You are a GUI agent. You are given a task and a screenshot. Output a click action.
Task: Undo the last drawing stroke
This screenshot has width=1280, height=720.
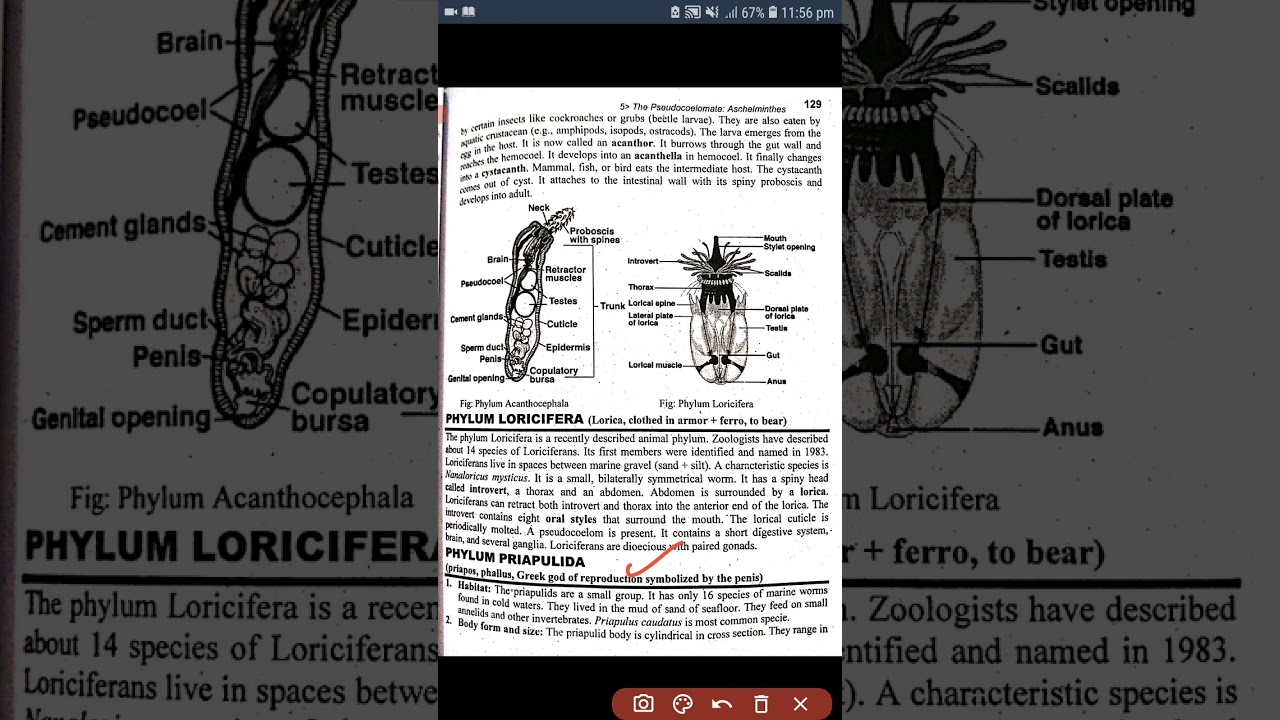722,704
